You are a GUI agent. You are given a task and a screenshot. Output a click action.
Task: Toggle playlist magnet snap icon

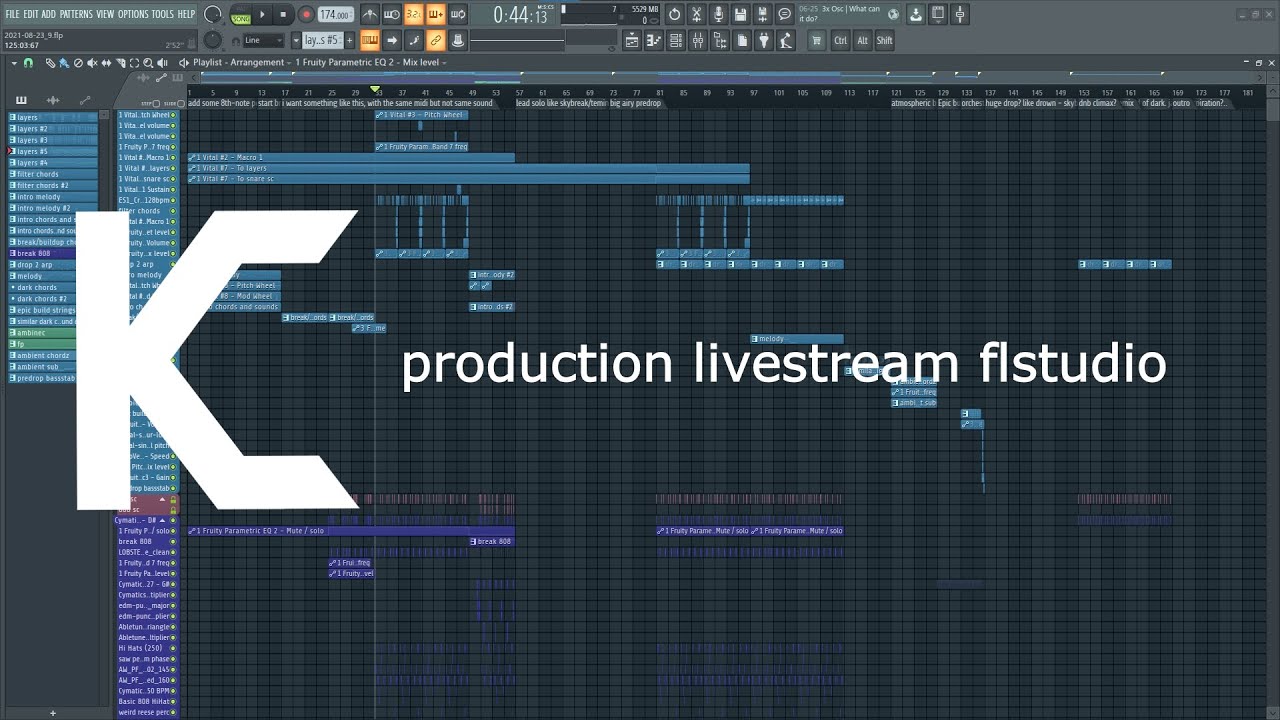point(28,63)
